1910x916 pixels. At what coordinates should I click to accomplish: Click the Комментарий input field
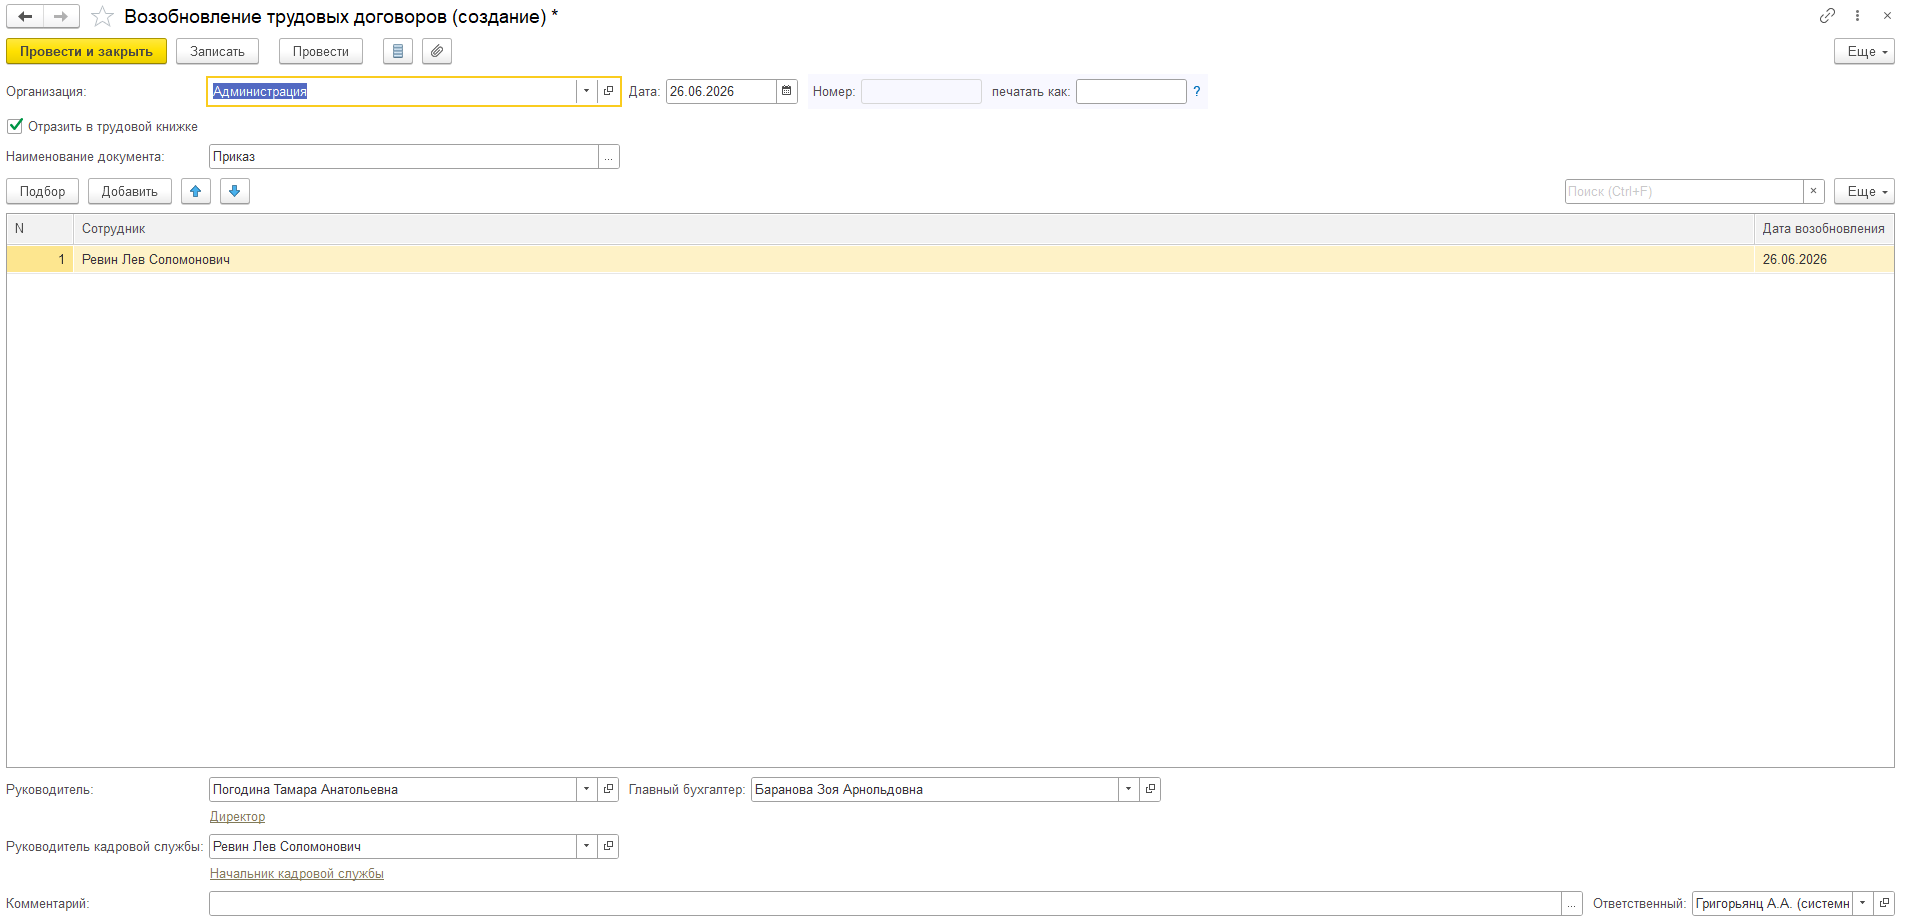click(885, 904)
